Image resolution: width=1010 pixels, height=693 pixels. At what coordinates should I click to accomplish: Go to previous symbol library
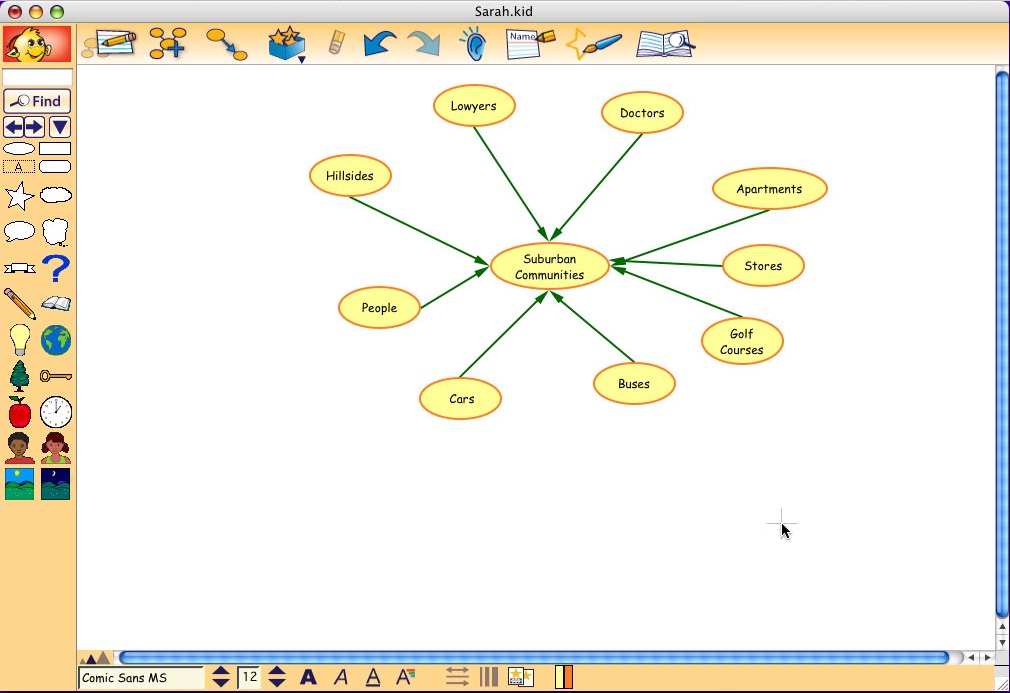(14, 127)
